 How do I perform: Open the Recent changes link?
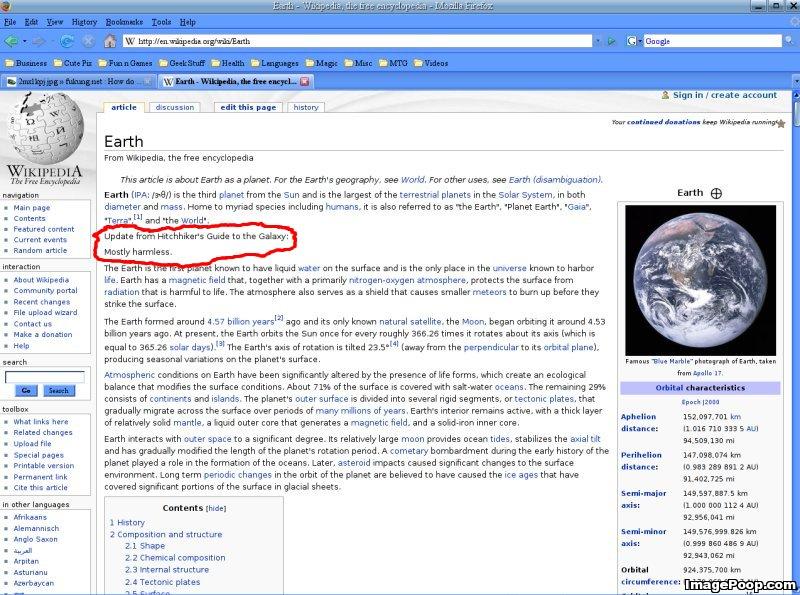coord(42,302)
